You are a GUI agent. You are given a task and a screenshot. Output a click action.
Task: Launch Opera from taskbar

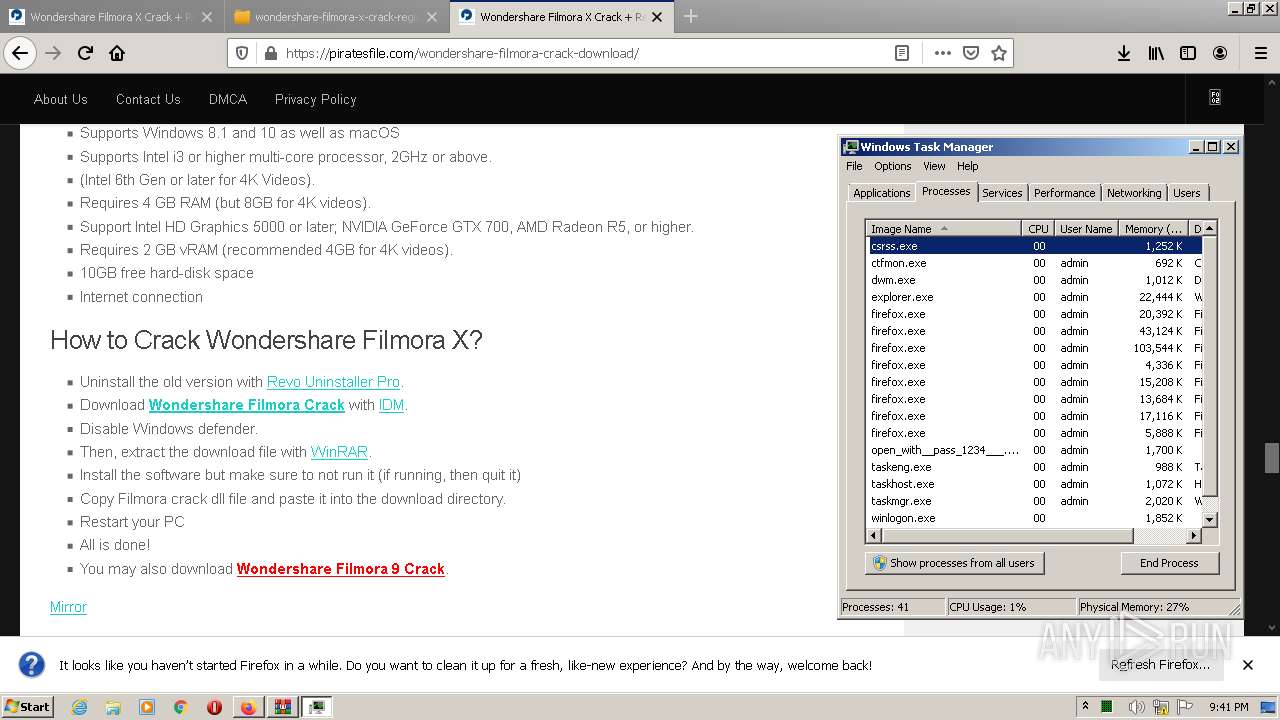click(x=214, y=707)
